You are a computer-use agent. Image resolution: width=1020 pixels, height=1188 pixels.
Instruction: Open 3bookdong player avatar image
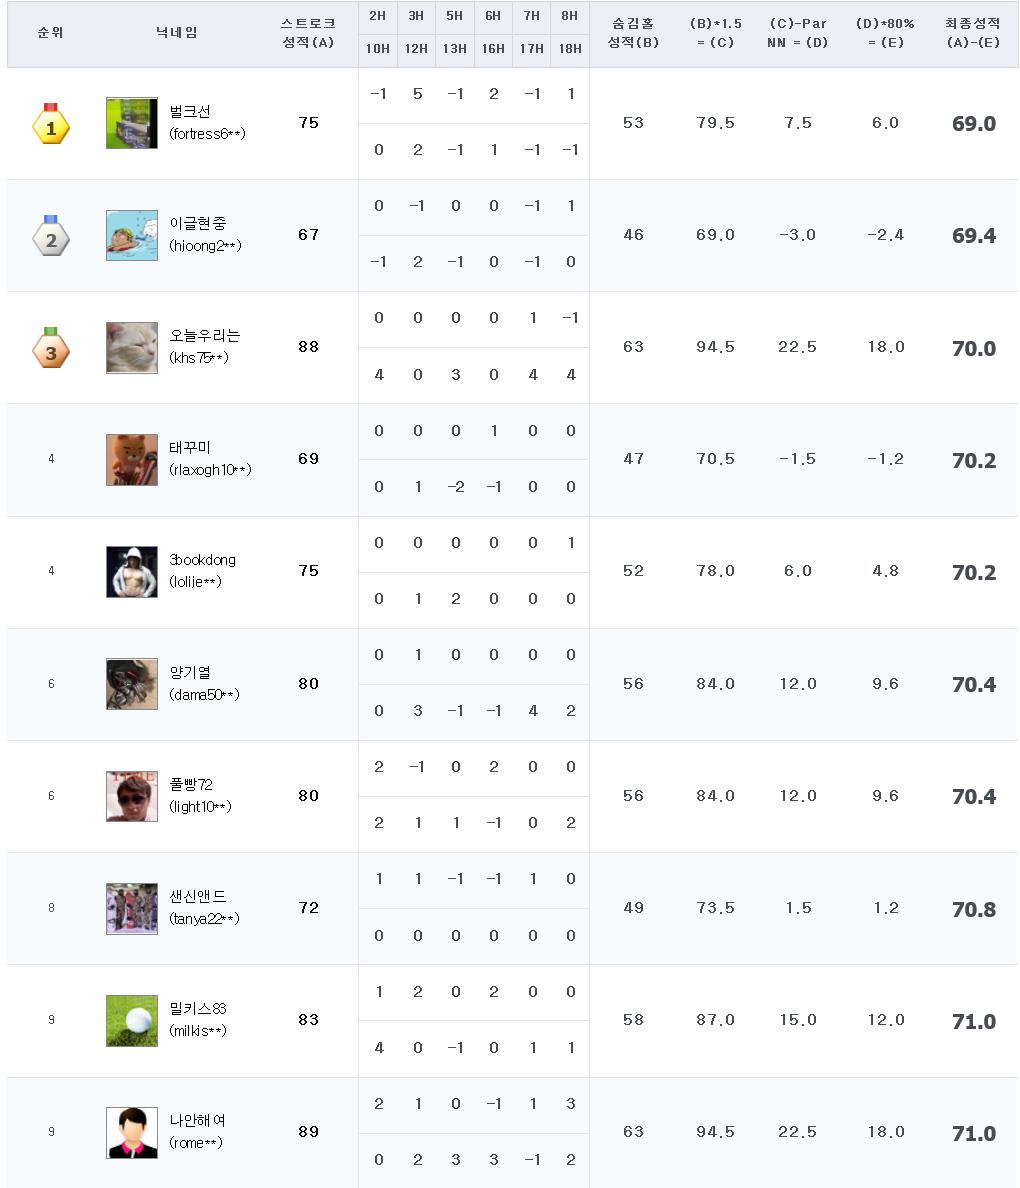pos(132,572)
